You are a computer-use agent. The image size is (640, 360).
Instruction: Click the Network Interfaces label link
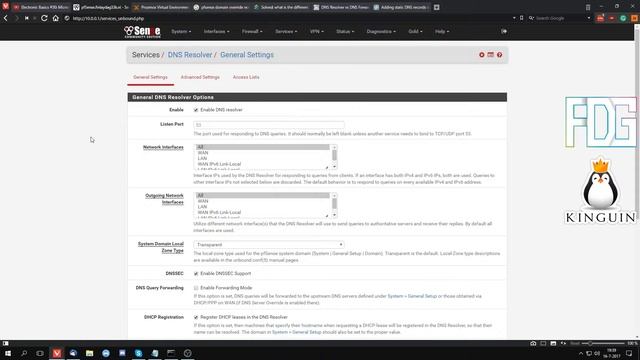click(163, 147)
